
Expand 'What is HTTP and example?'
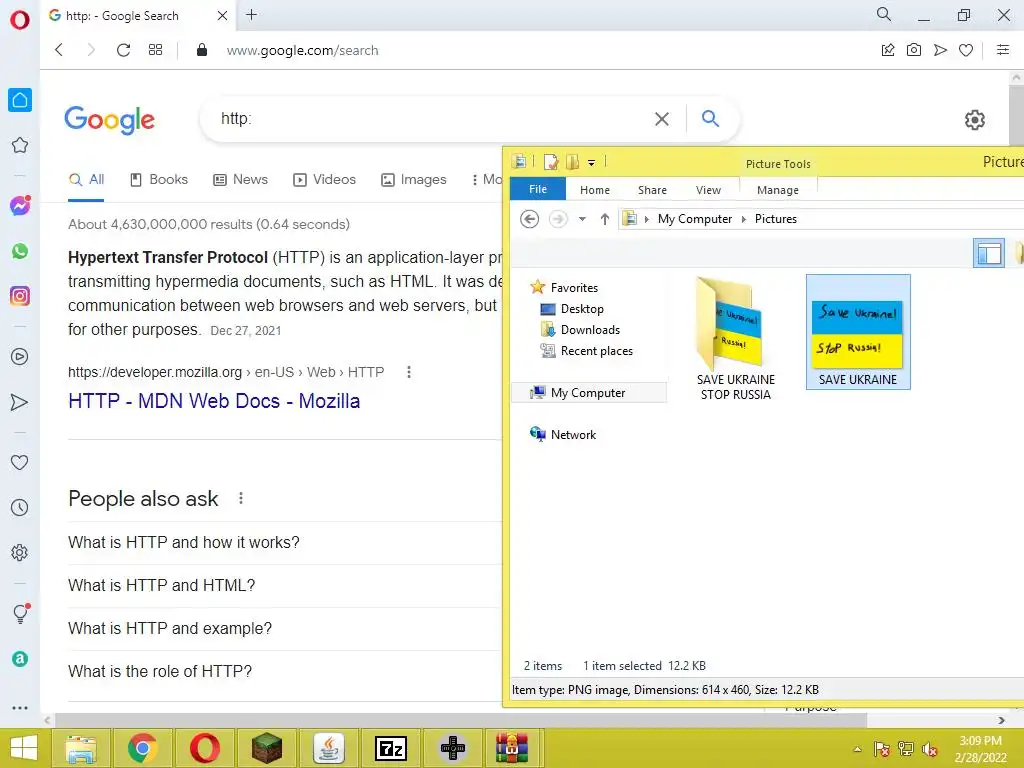pos(285,629)
